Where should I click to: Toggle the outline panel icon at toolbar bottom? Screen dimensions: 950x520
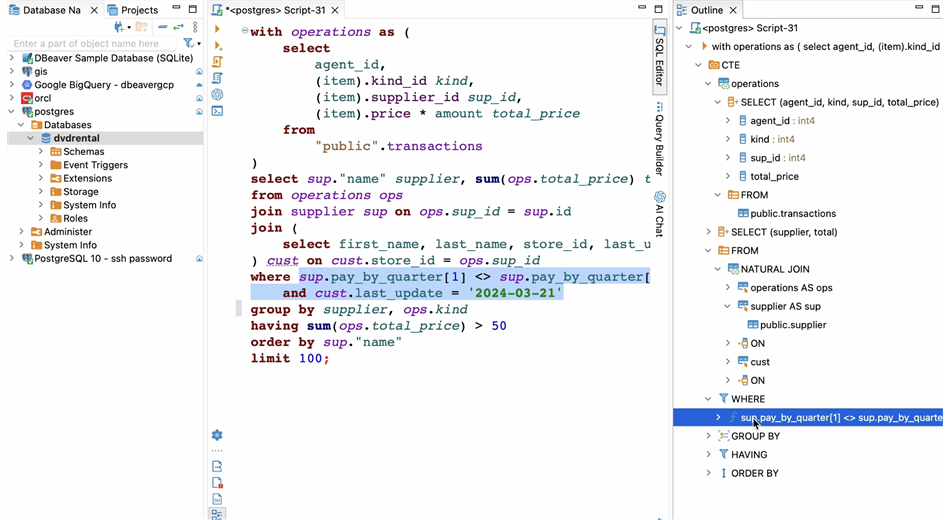[217, 515]
